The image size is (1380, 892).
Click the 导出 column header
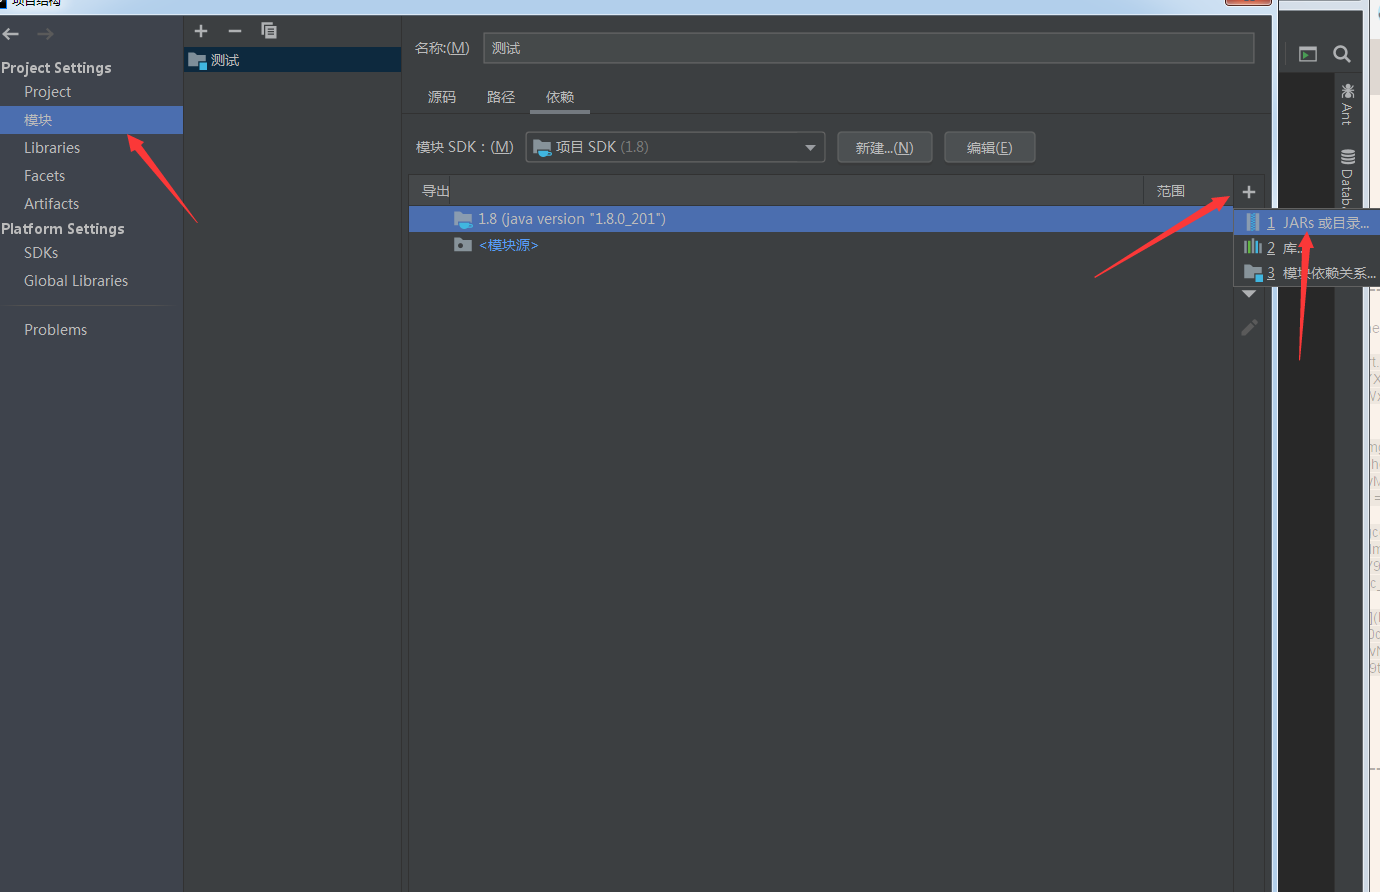coord(436,191)
